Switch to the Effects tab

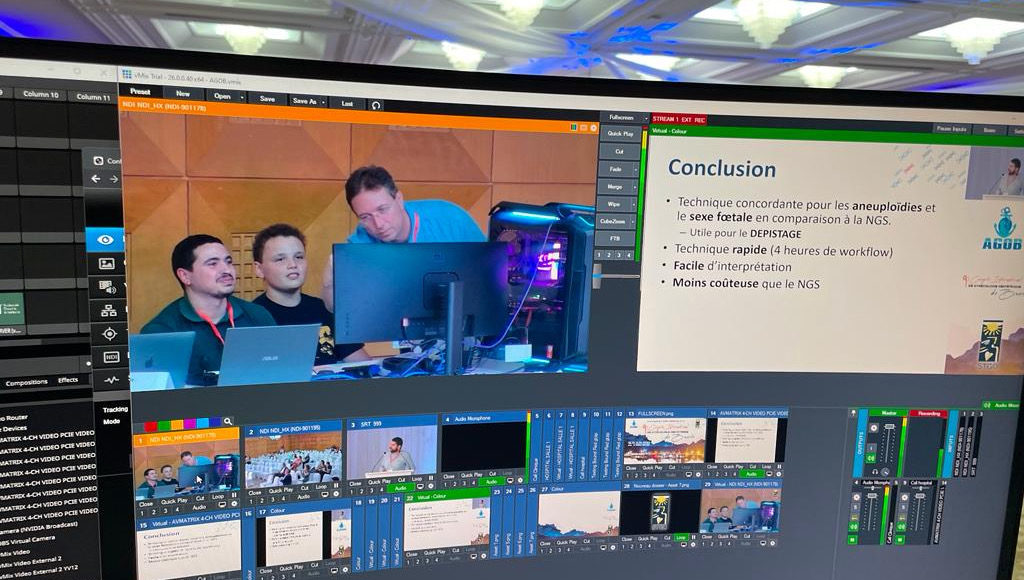point(68,380)
